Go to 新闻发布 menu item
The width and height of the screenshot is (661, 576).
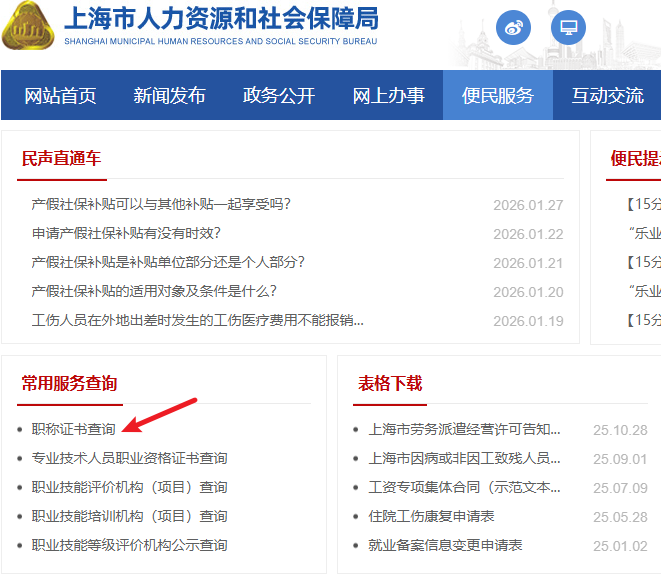click(x=169, y=96)
